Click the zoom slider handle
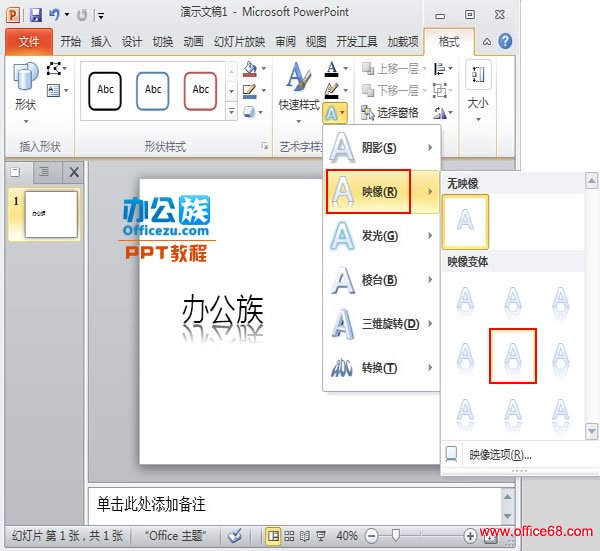Viewport: 600px width, 551px height. 396,535
